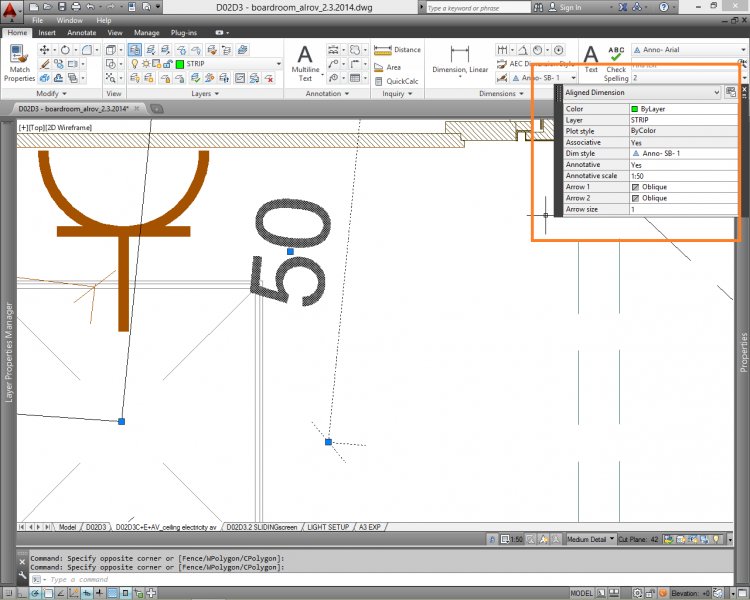Viewport: 750px width, 600px height.
Task: Click the Sign In link
Action: [570, 8]
